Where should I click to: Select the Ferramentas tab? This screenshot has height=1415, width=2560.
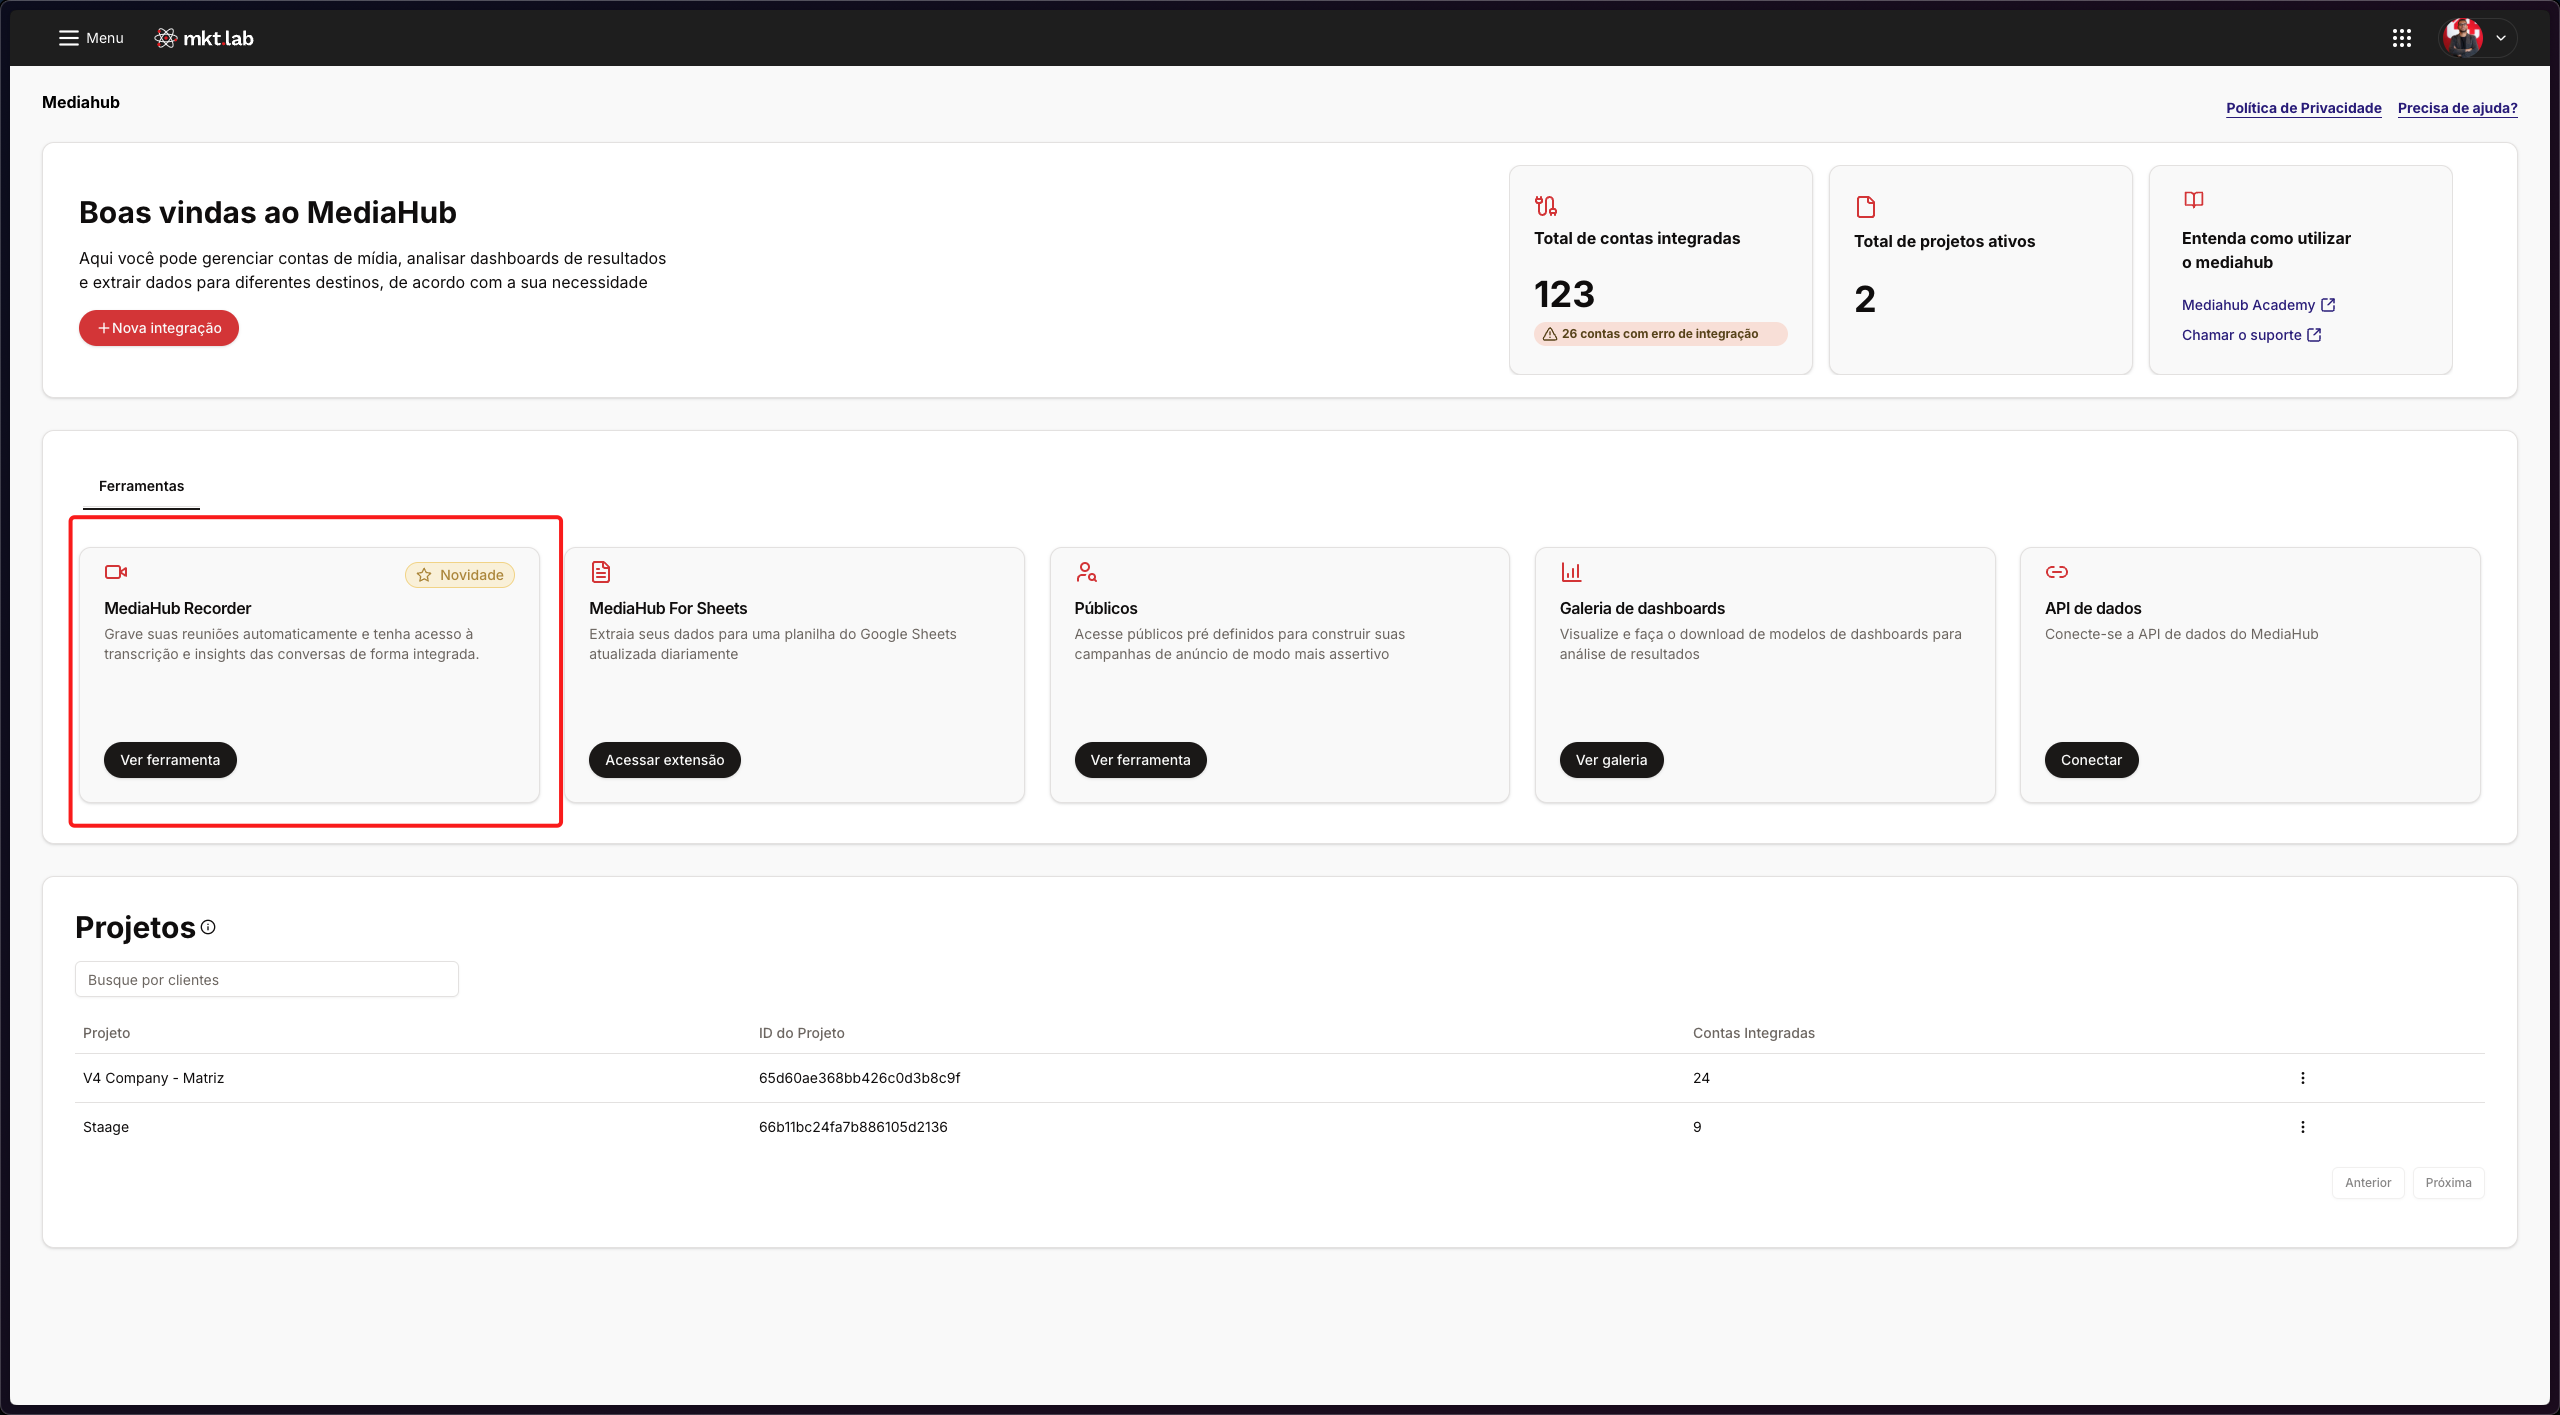coord(141,486)
